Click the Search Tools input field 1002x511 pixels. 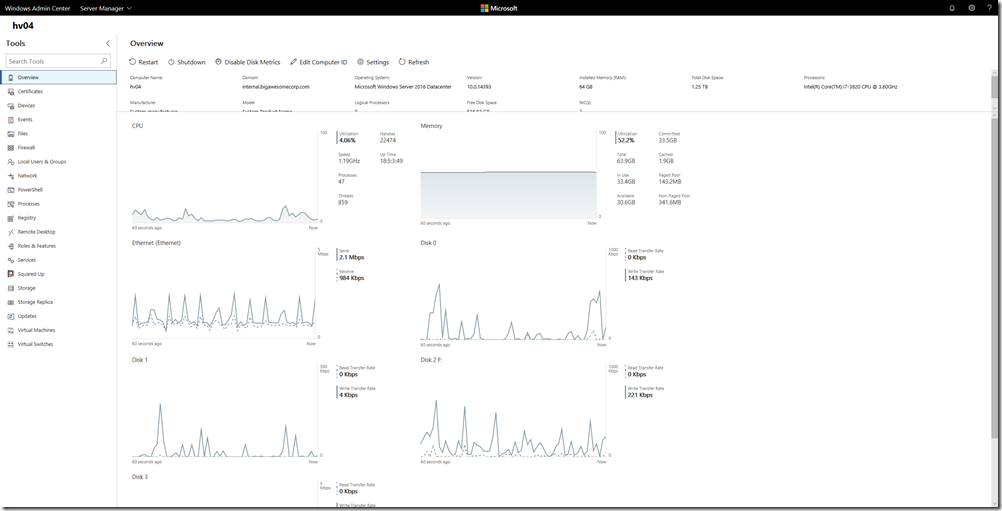pos(58,61)
